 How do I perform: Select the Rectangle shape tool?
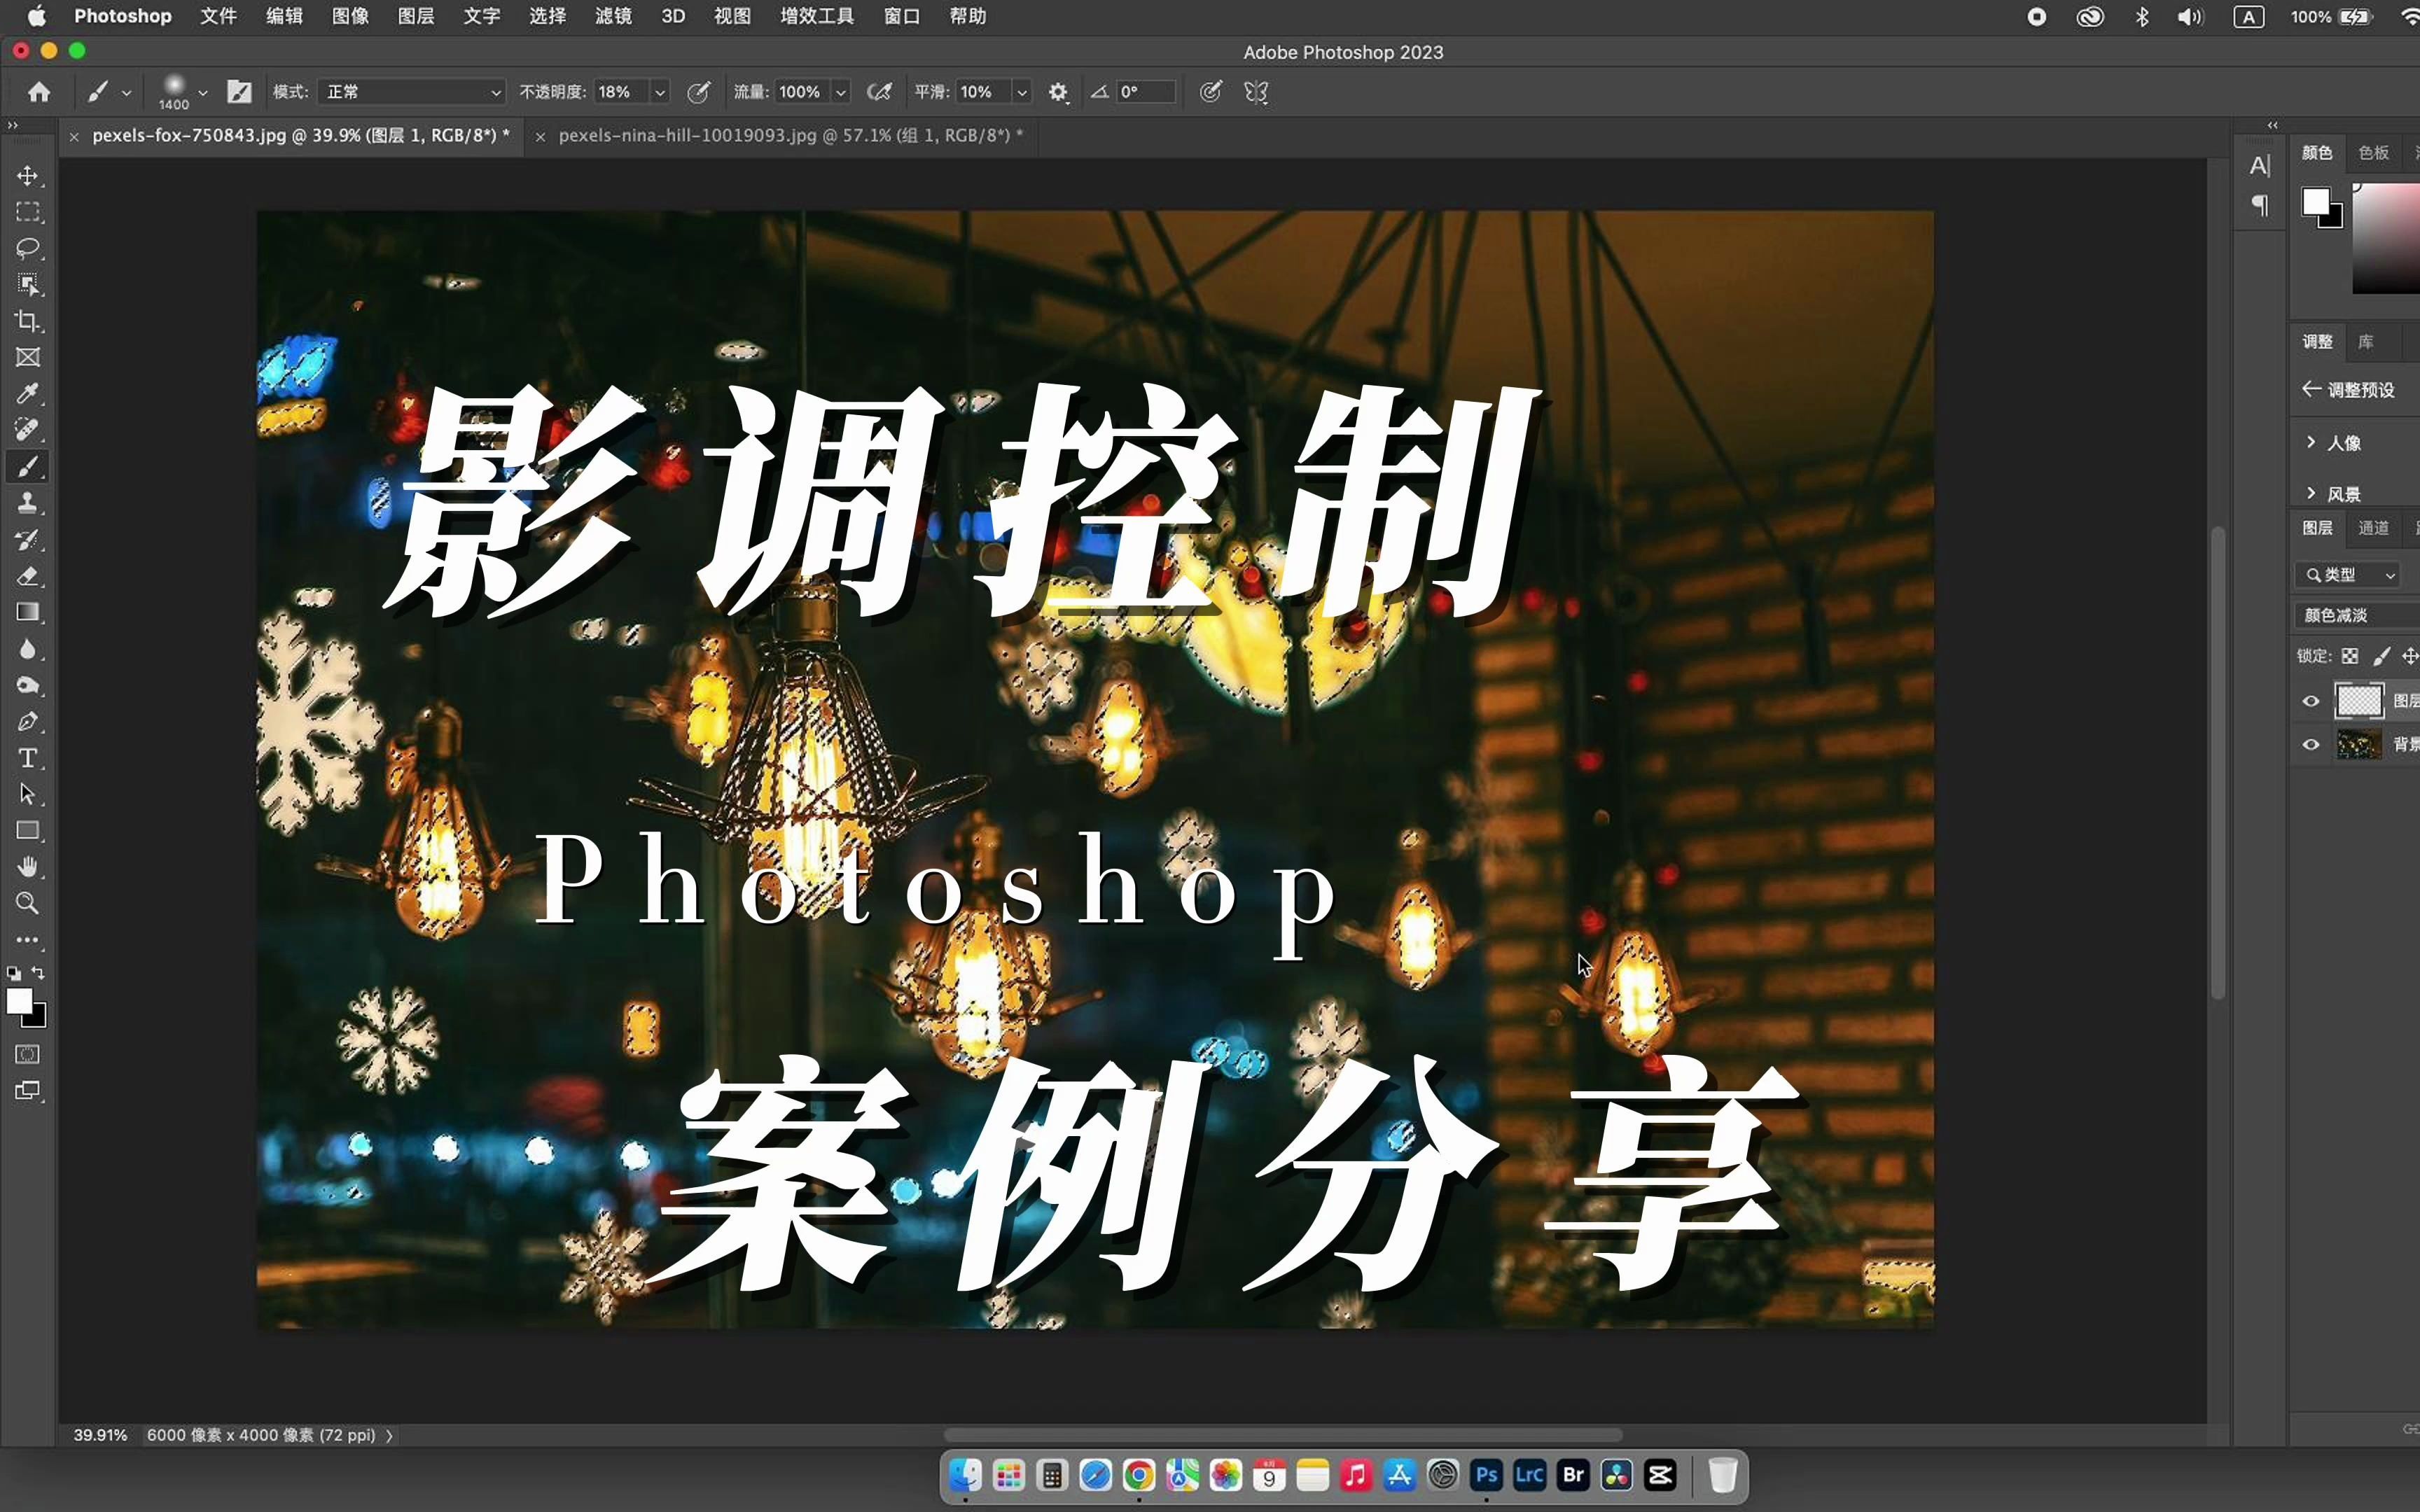coord(27,831)
